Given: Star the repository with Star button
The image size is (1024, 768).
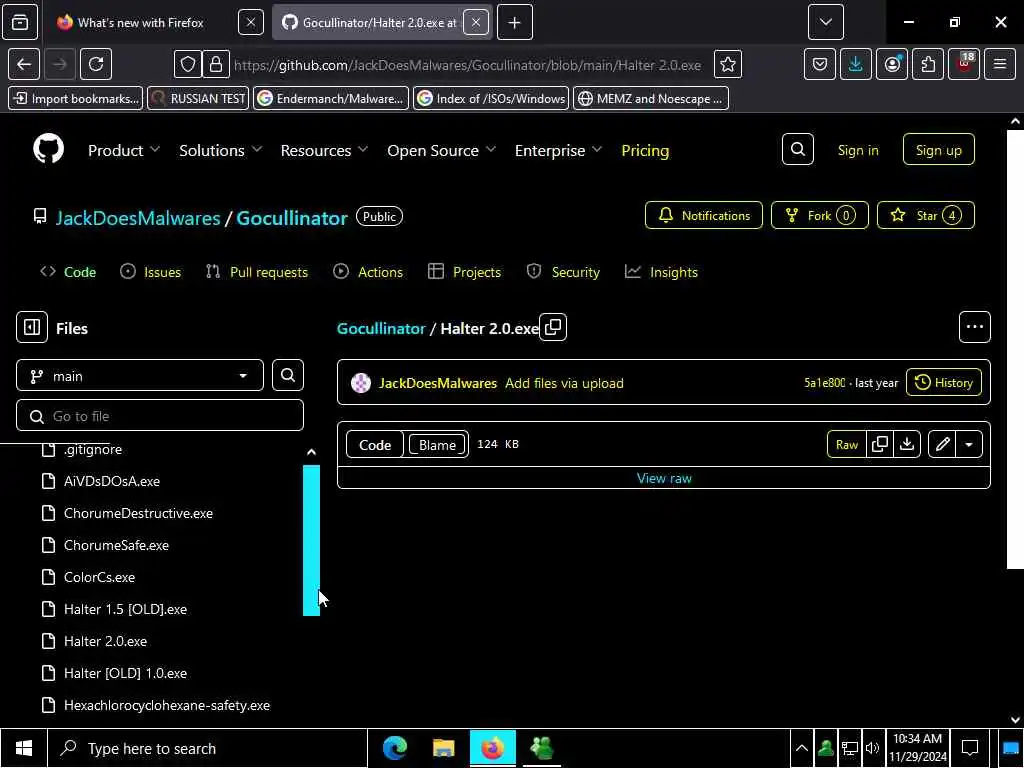Looking at the screenshot, I should 925,215.
